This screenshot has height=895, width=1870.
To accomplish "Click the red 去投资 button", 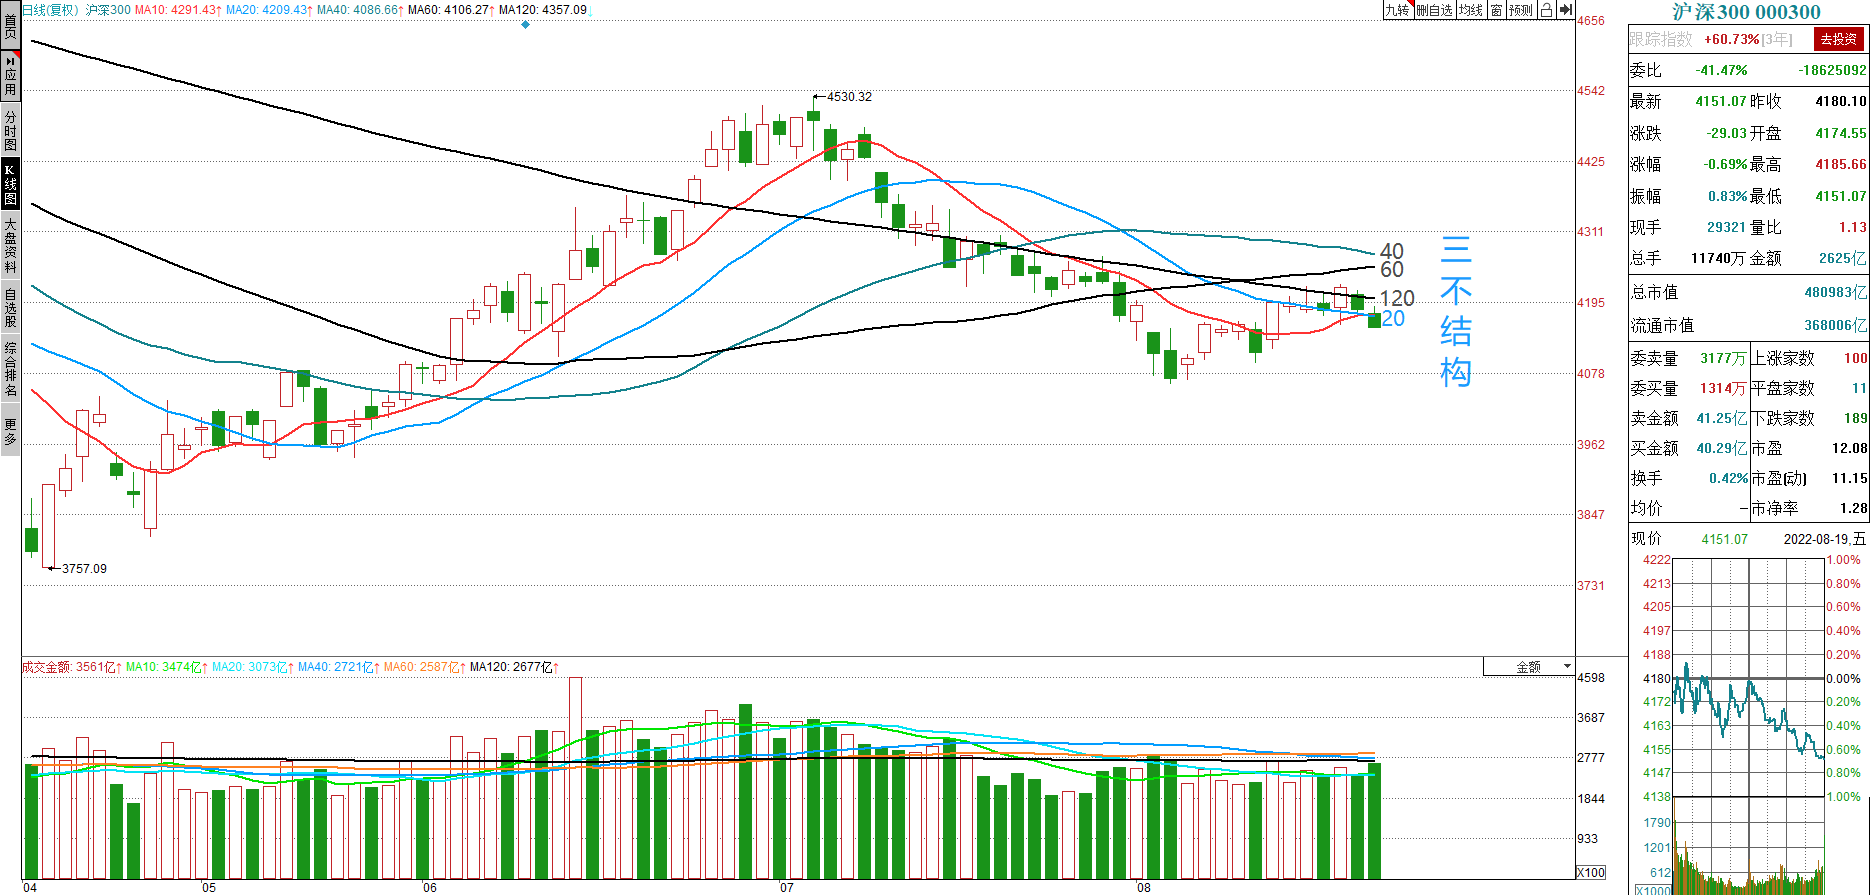I will [x=1838, y=39].
